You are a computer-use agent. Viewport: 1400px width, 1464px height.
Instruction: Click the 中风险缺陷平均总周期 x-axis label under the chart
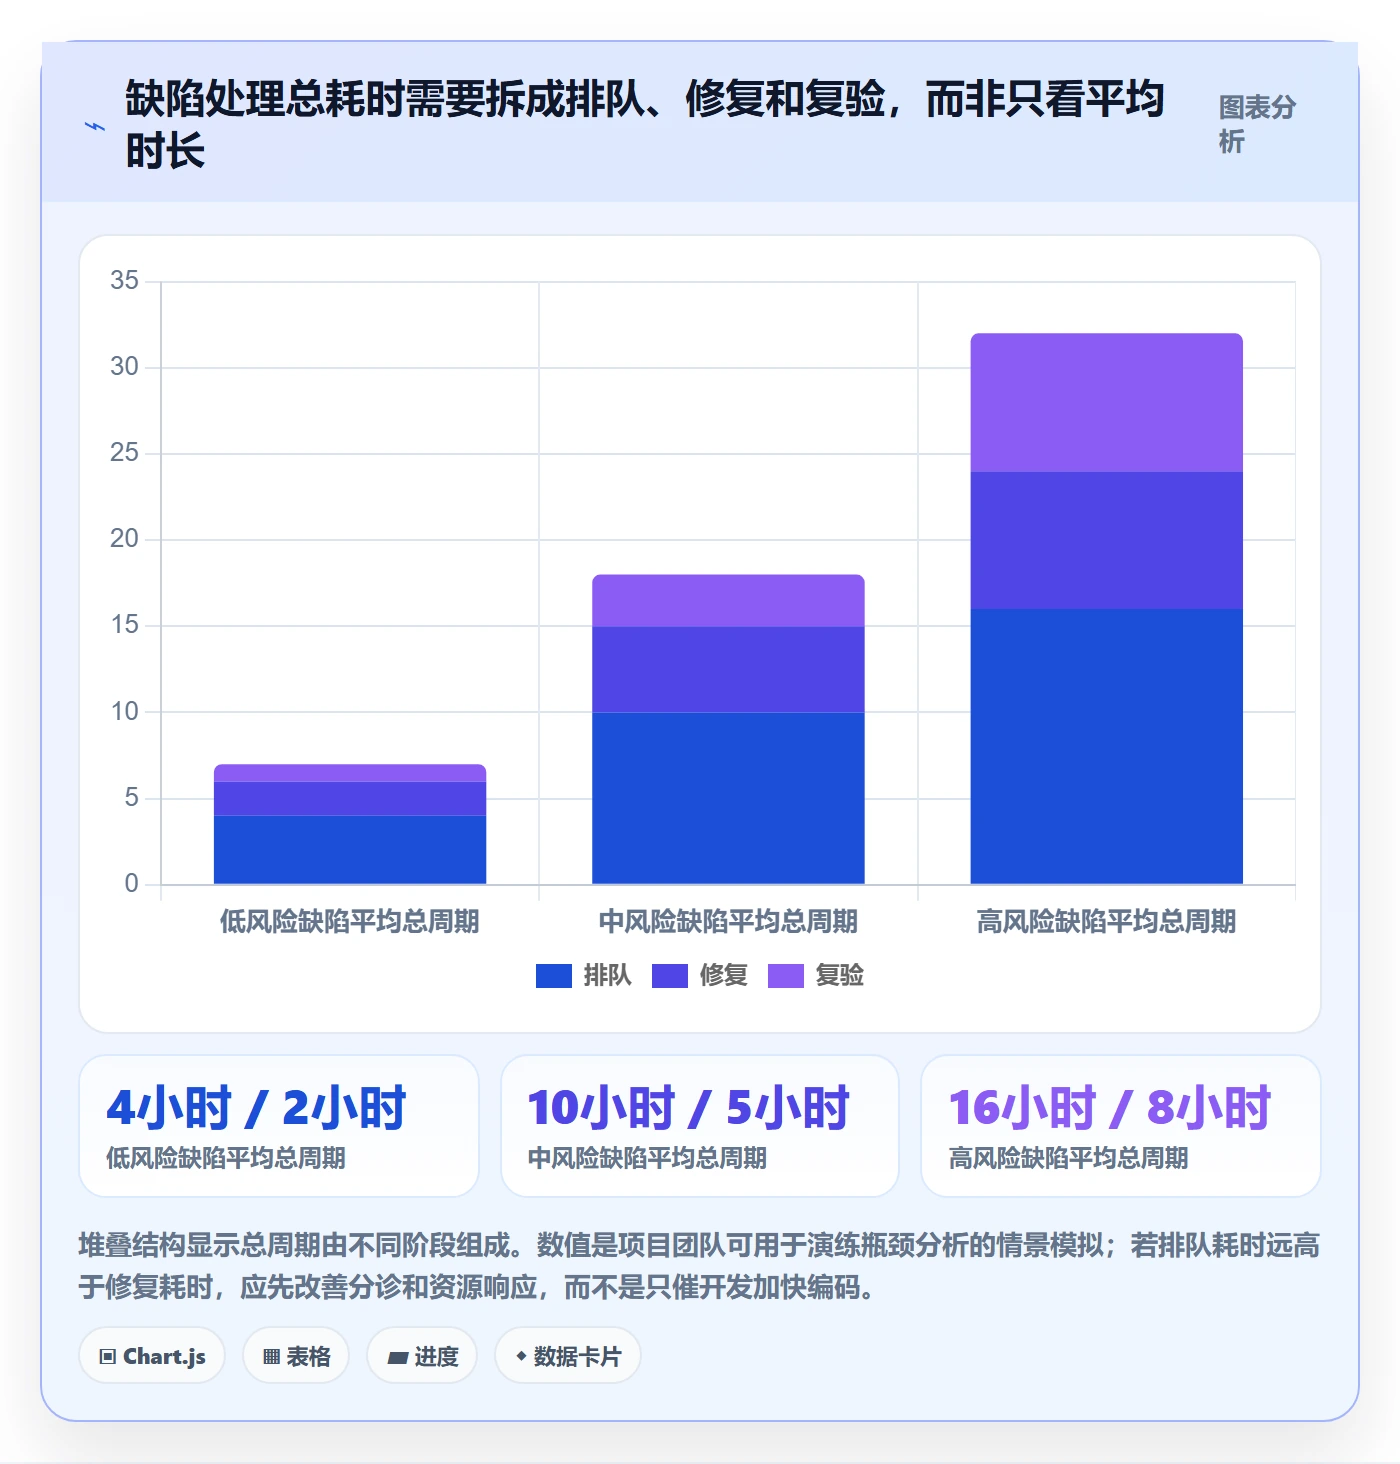pos(728,921)
